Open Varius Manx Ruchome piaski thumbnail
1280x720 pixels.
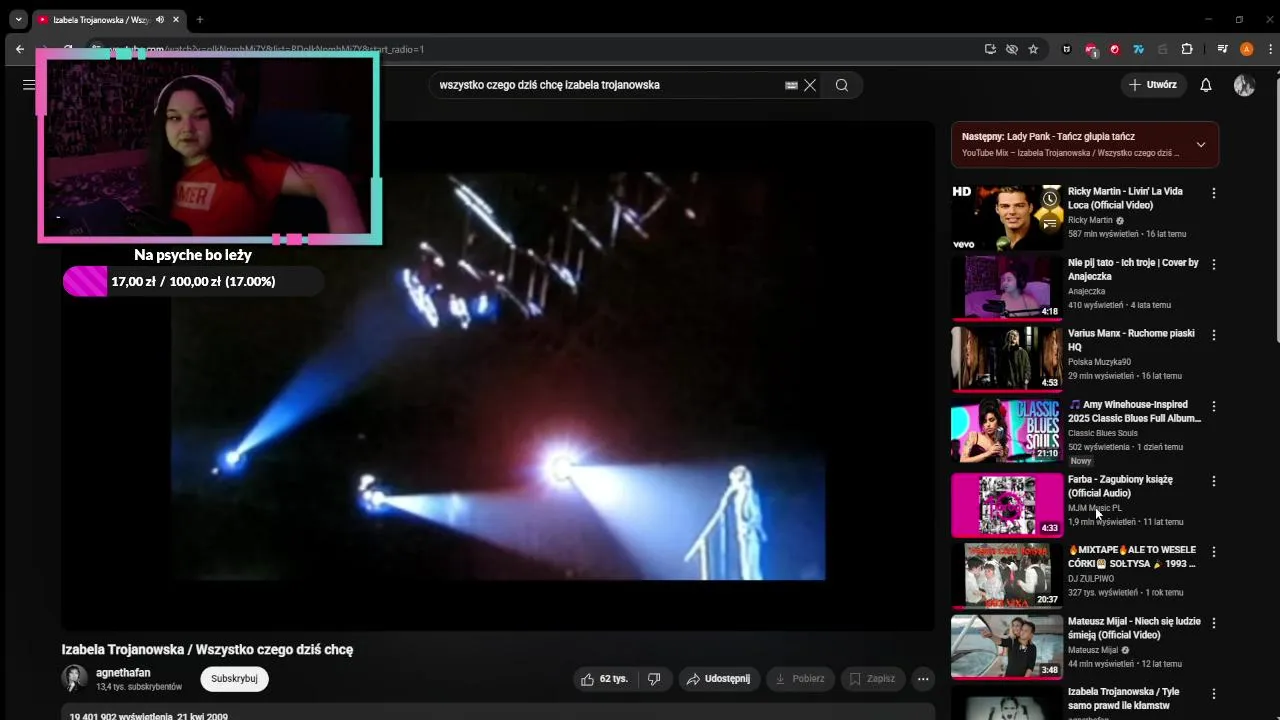click(x=1006, y=359)
